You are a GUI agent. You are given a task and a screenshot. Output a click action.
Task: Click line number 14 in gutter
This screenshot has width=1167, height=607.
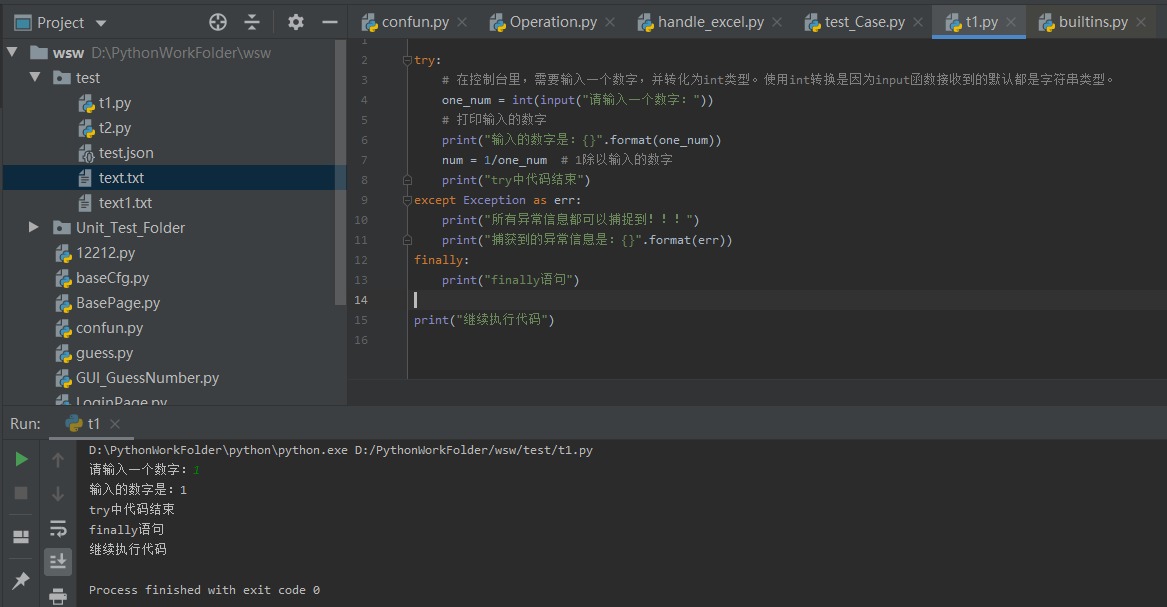[x=361, y=300]
